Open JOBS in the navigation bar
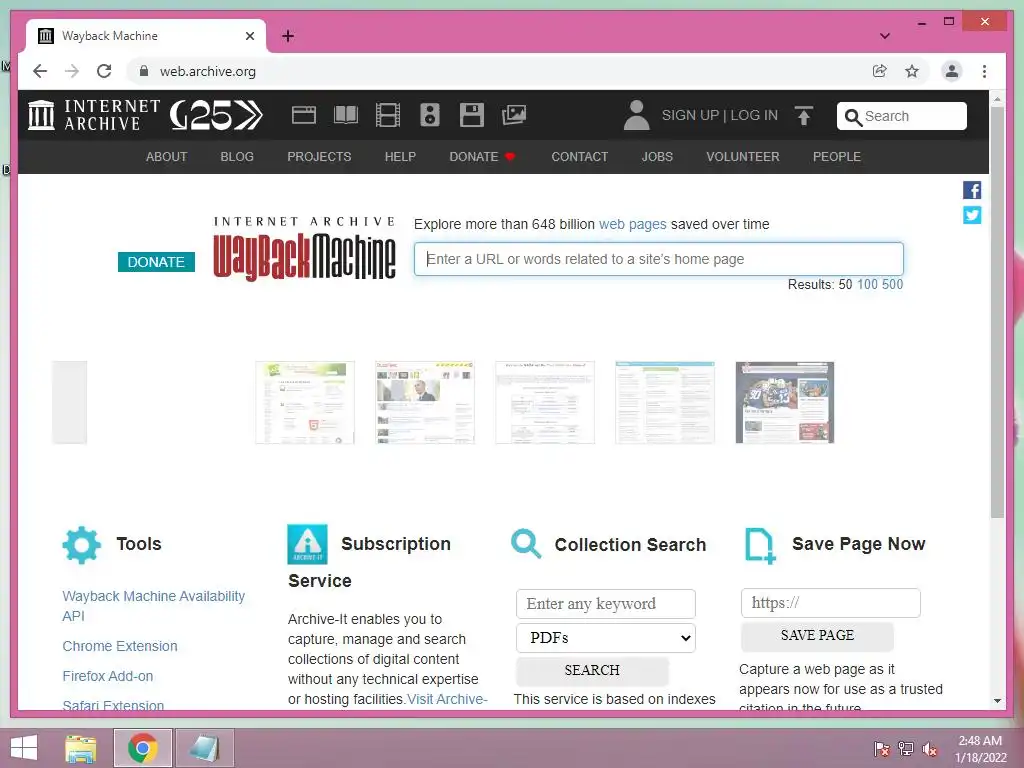Screen dimensions: 1024x768 657,157
